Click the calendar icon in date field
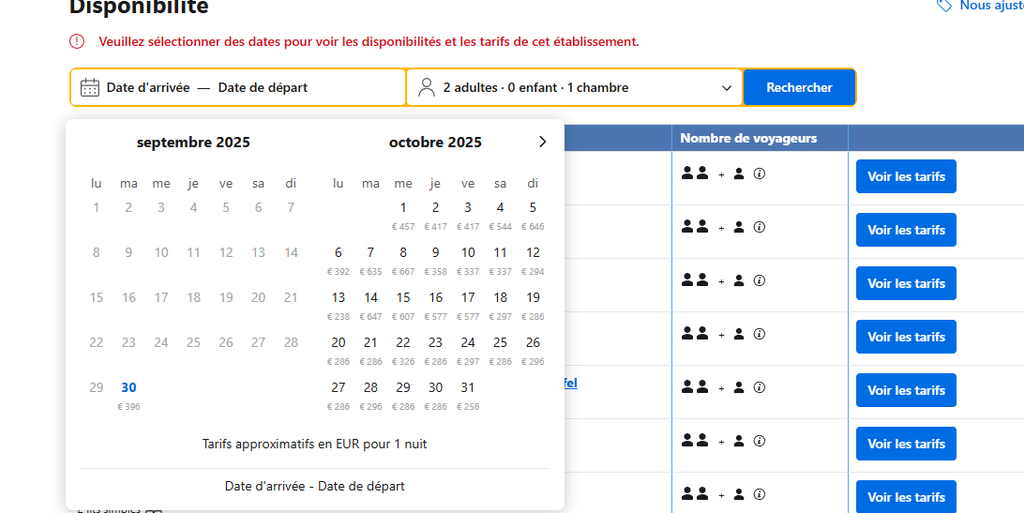1024x513 pixels. (90, 87)
